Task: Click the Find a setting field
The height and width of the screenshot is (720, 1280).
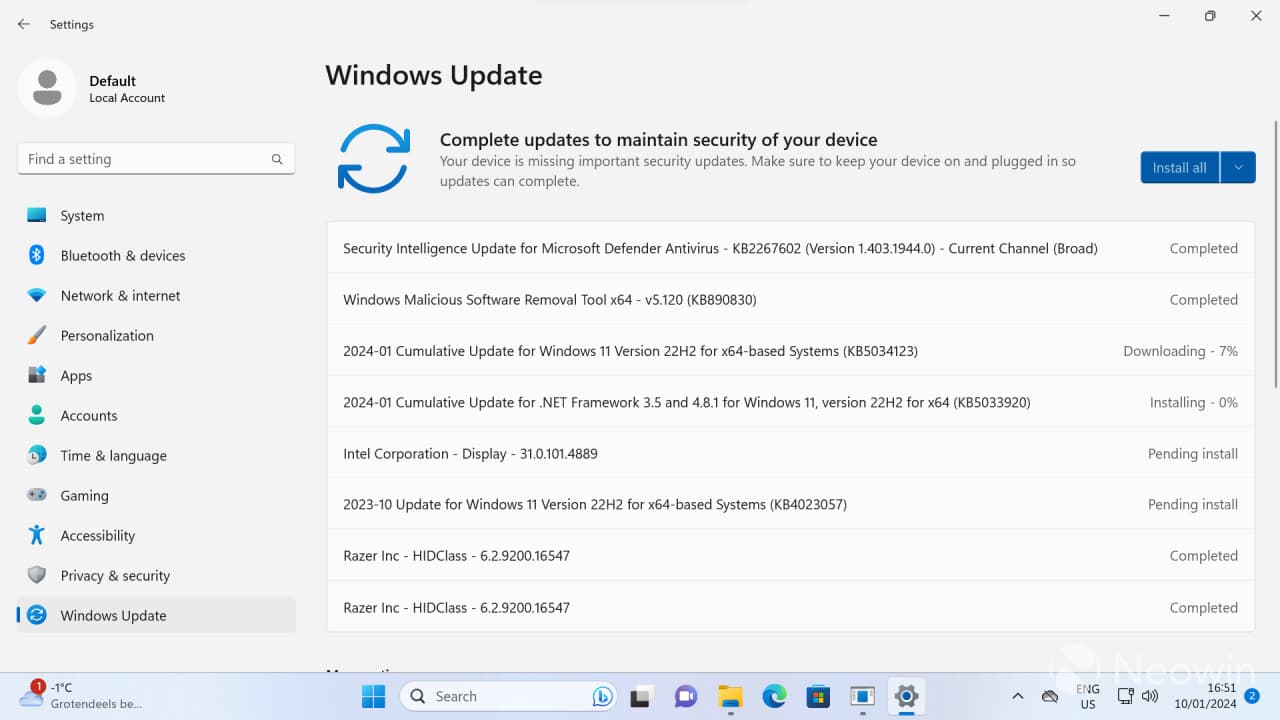Action: pos(145,159)
